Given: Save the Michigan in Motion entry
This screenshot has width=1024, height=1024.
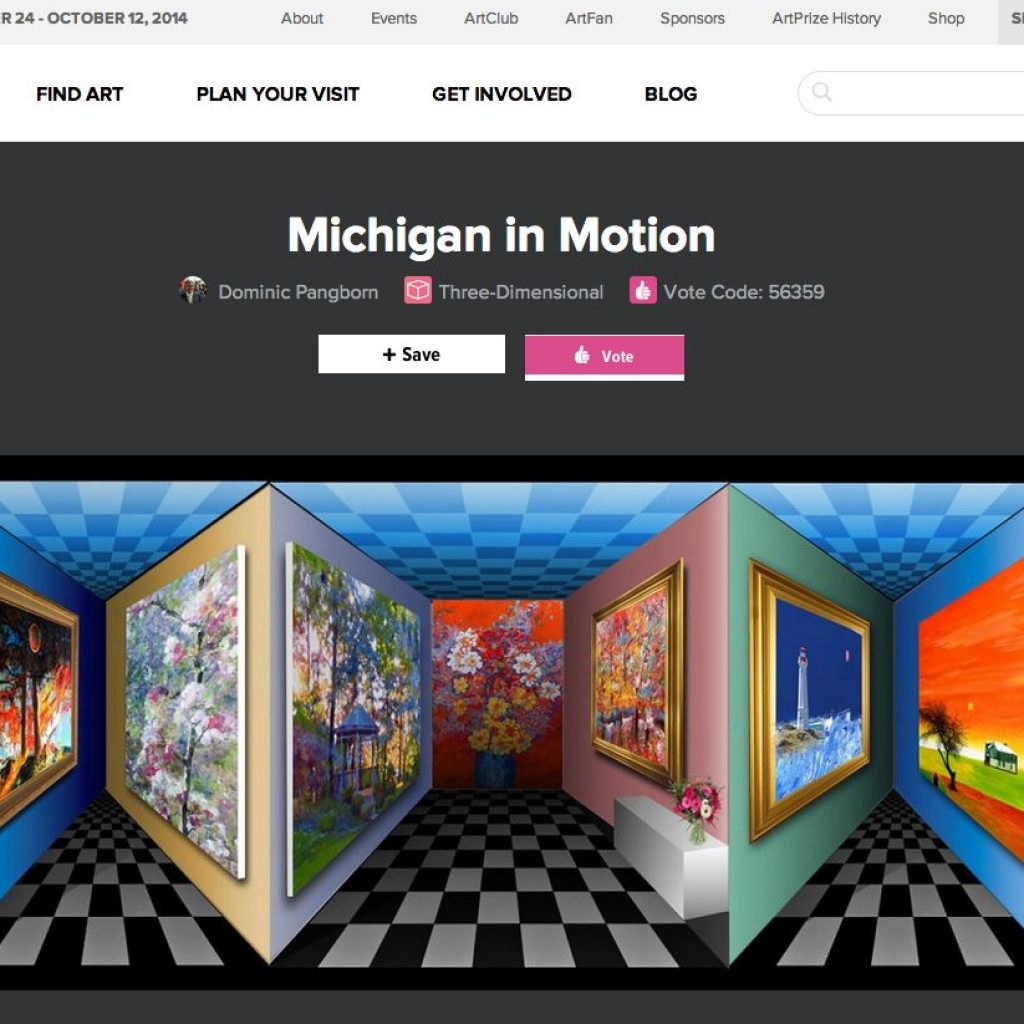Looking at the screenshot, I should pos(411,354).
